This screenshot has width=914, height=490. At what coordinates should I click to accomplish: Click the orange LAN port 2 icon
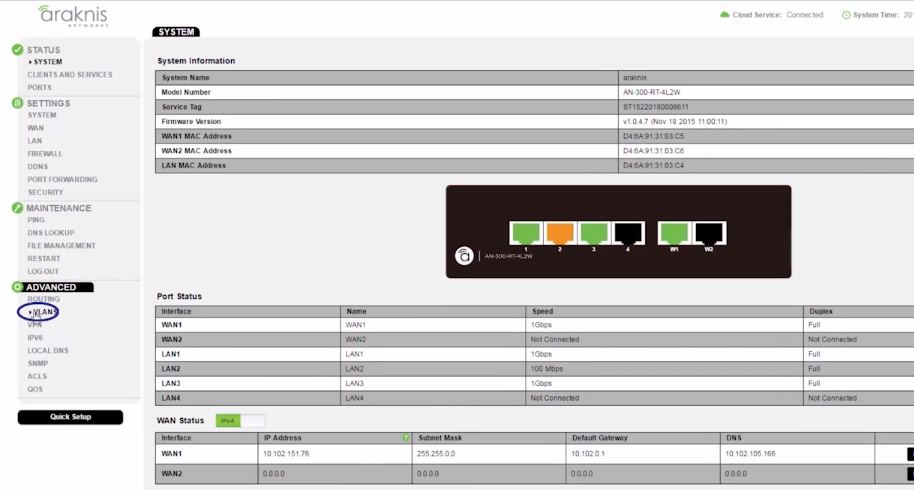click(560, 233)
